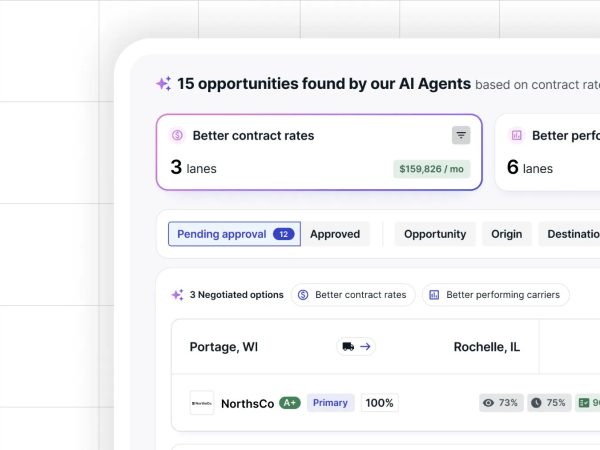Toggle the Better performing carriers filter chip
The width and height of the screenshot is (600, 450).
coord(496,295)
